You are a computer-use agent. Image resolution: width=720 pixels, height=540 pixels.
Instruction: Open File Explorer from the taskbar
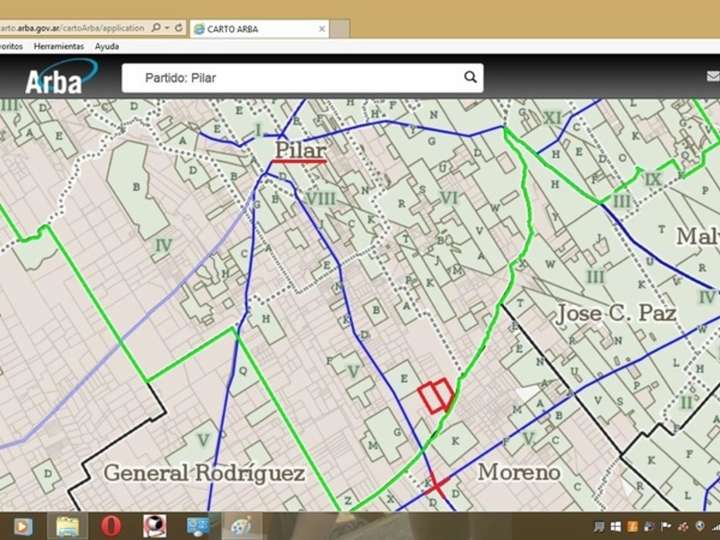click(x=68, y=526)
